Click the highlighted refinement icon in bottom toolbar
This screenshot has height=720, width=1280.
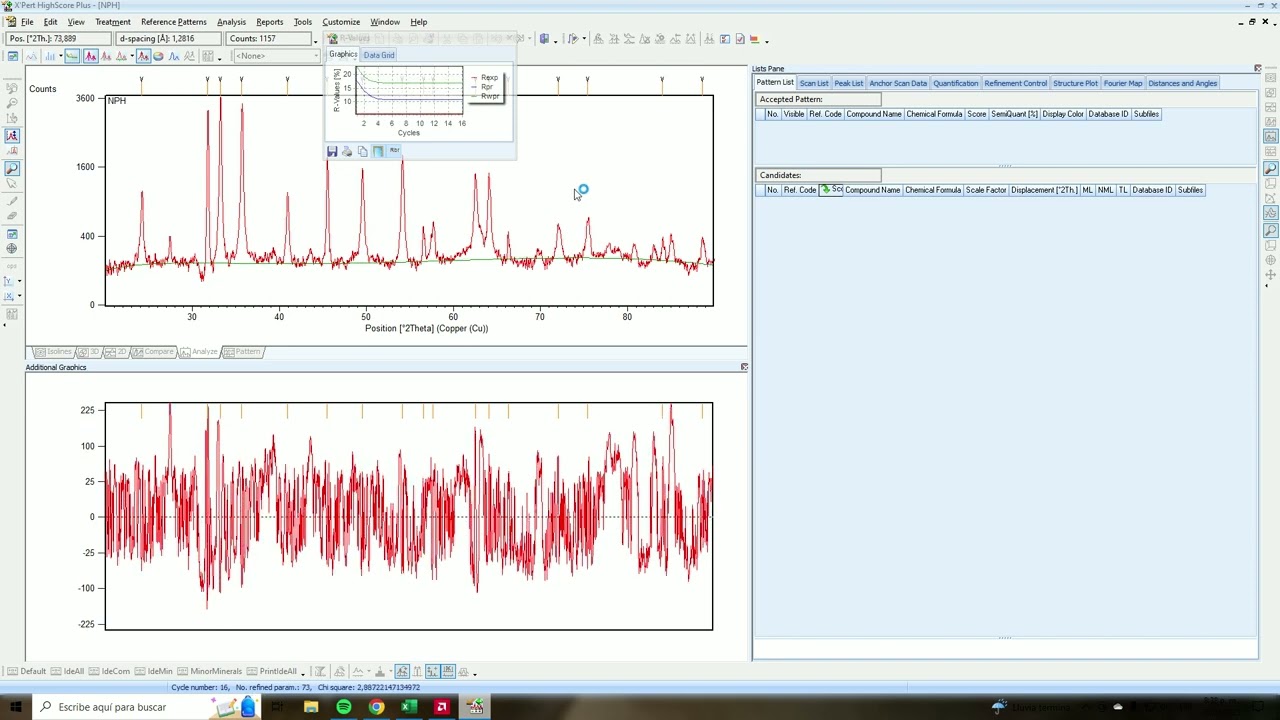point(401,671)
